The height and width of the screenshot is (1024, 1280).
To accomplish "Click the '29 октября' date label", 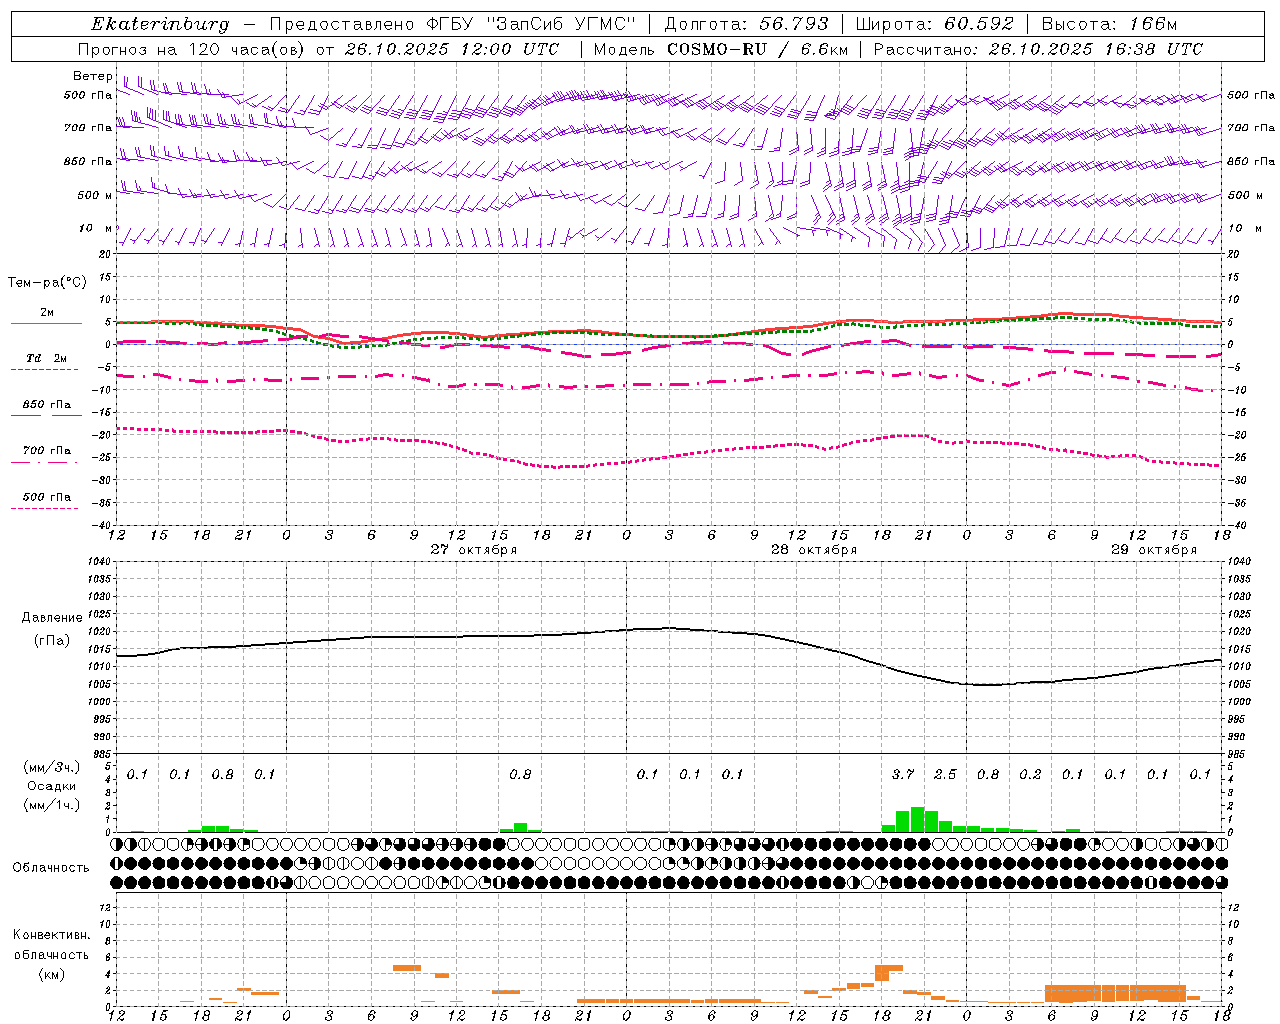I will point(1153,549).
